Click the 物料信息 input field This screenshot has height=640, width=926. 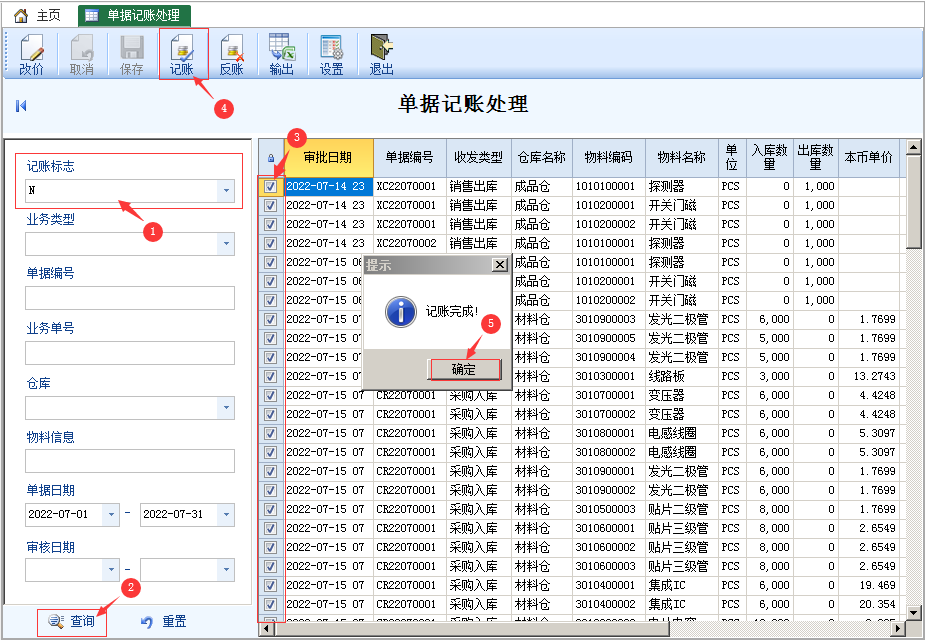130,461
